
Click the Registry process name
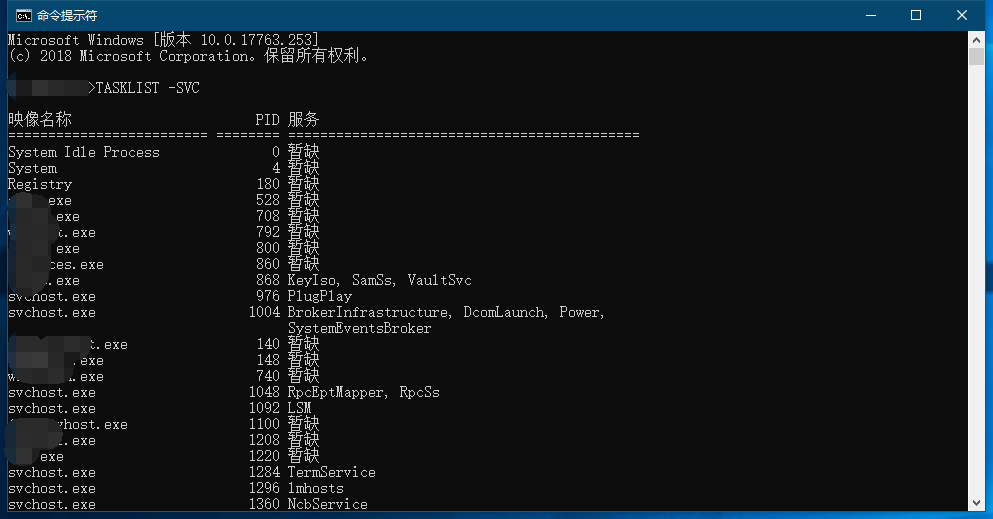pyautogui.click(x=40, y=184)
